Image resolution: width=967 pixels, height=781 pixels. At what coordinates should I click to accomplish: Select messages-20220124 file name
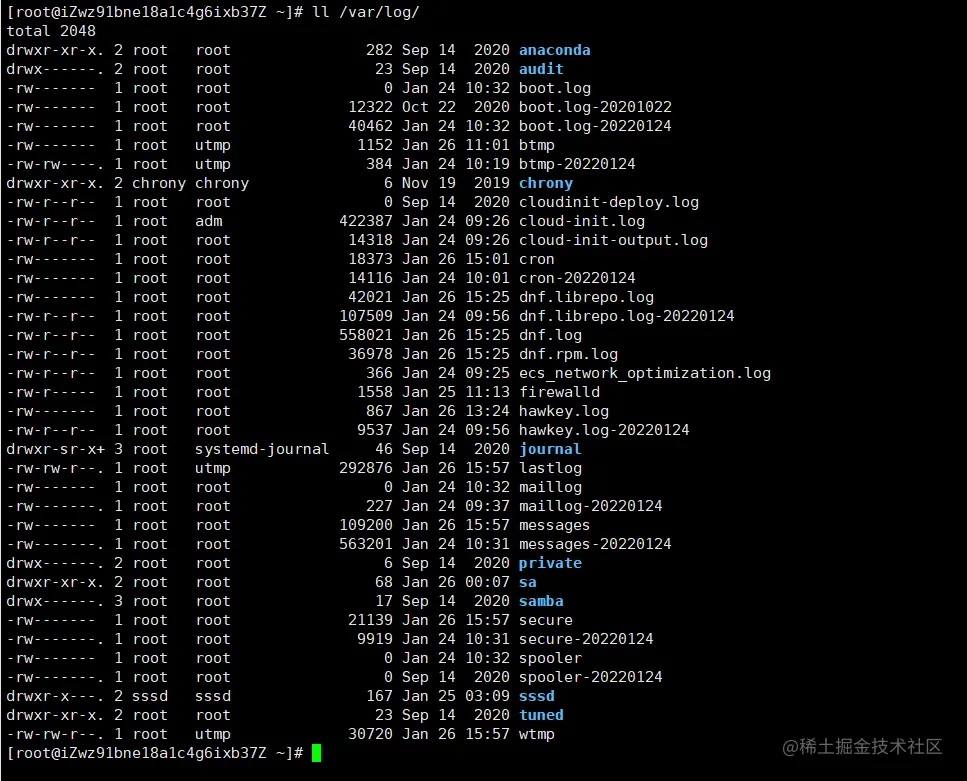(x=595, y=545)
